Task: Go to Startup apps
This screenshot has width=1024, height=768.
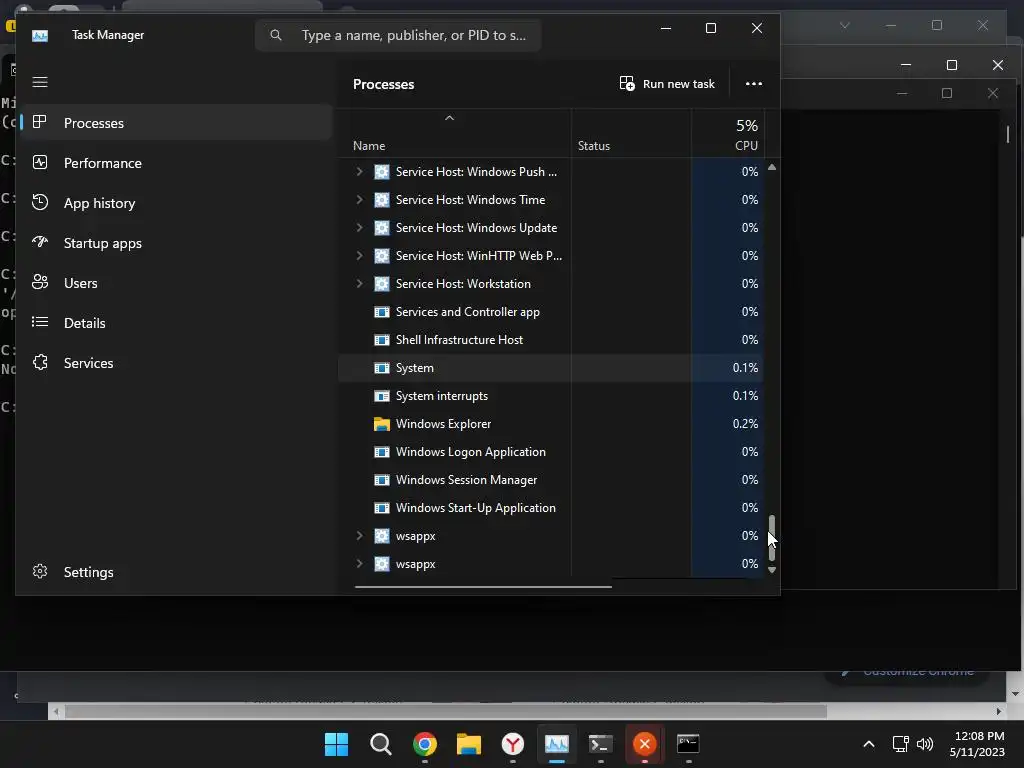Action: coord(176,243)
